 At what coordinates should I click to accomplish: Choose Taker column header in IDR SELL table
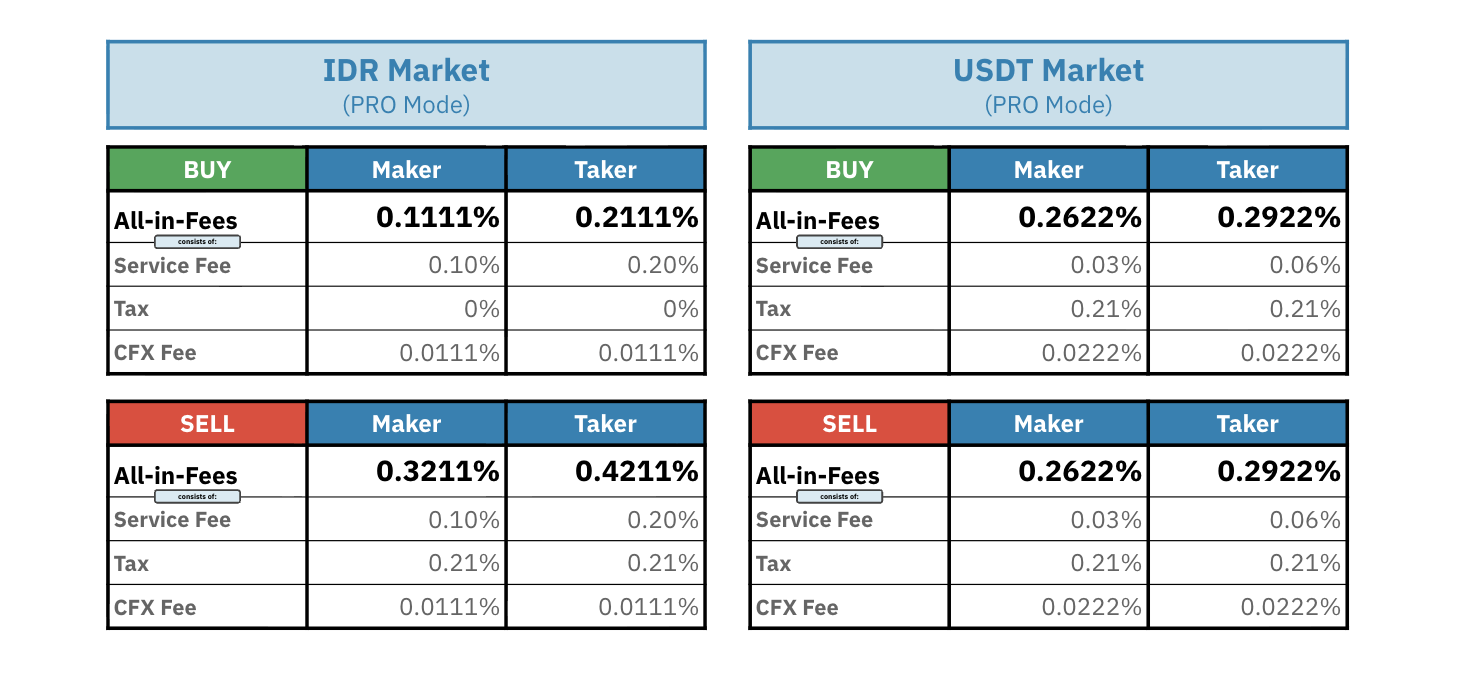605,424
